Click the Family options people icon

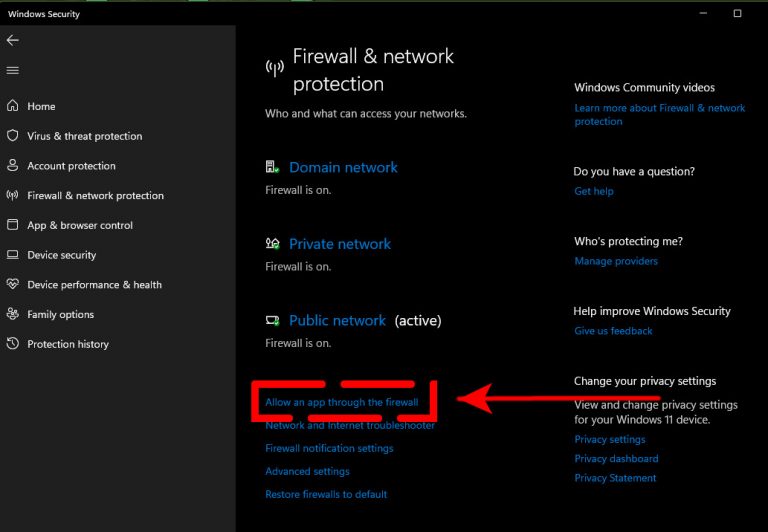pos(13,314)
